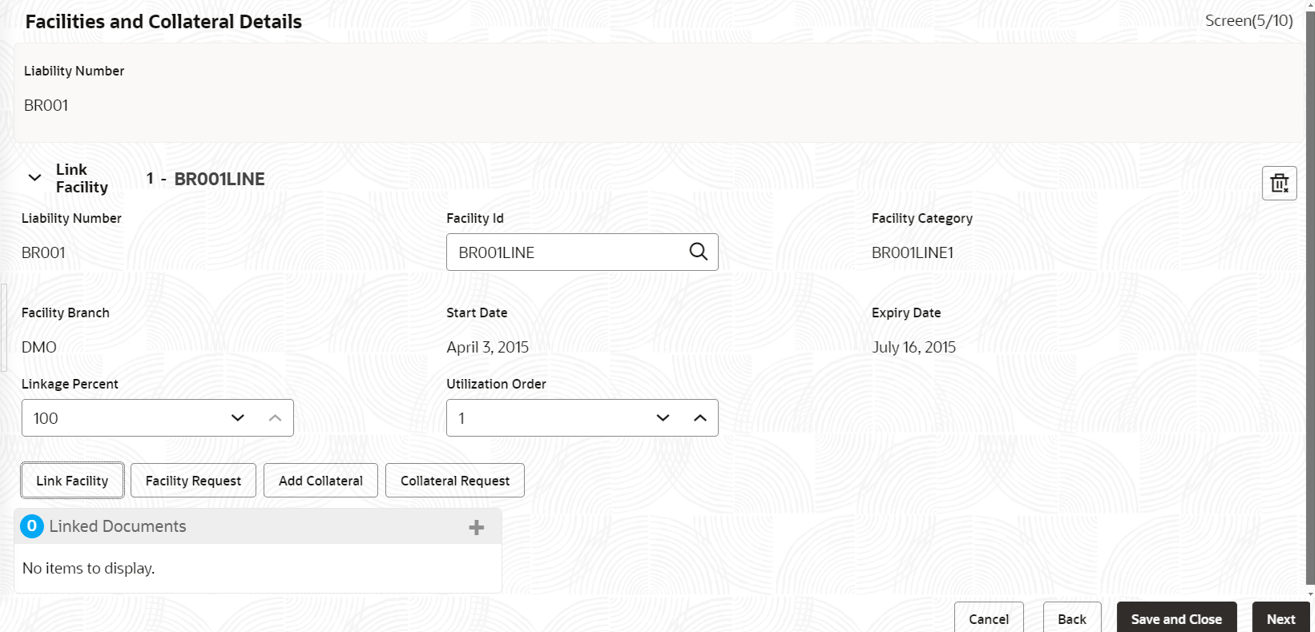Open Collateral Request
Viewport: 1315px width, 632px height.
455,480
